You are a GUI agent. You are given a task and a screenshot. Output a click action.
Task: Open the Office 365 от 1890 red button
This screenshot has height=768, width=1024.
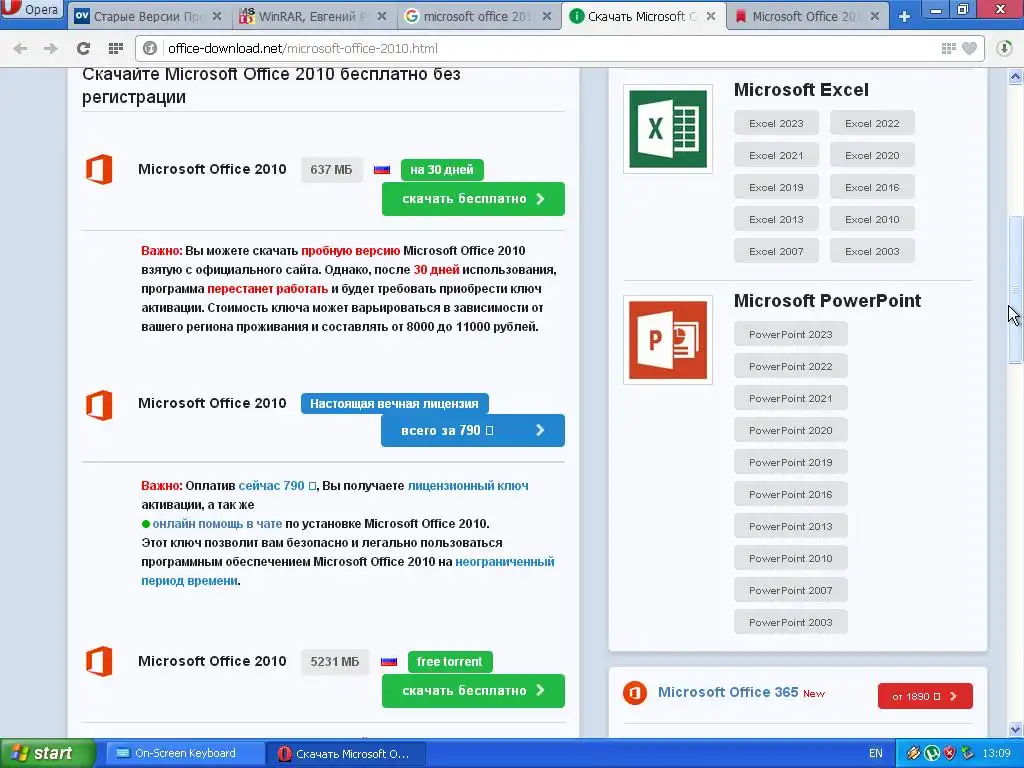[925, 696]
